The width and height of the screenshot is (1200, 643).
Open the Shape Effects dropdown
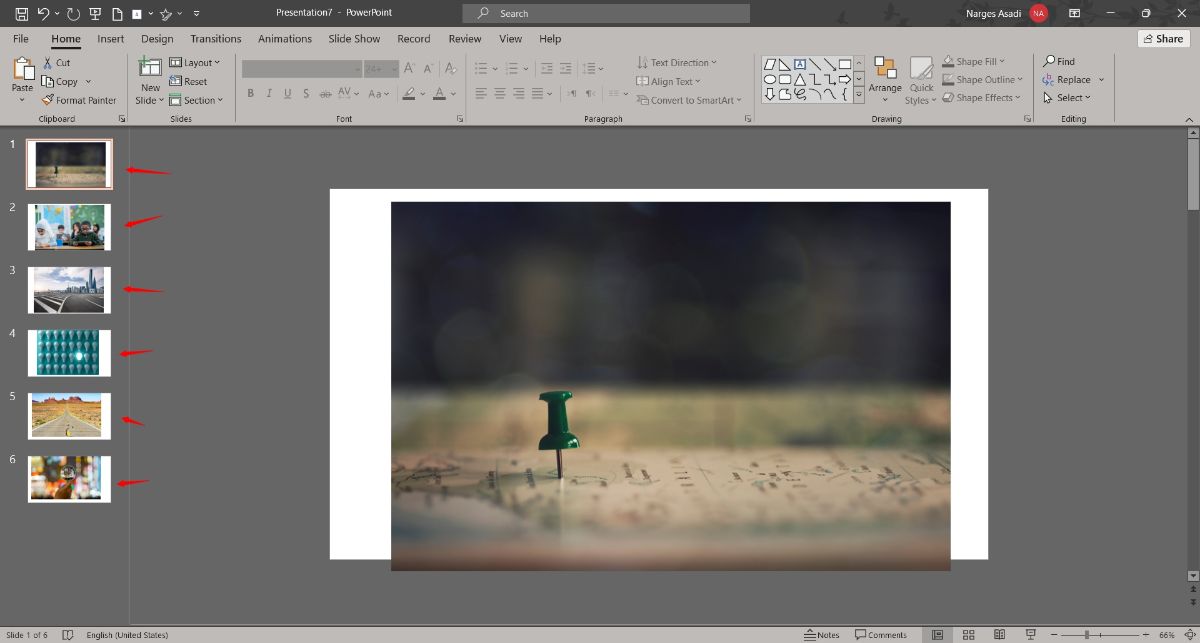(x=982, y=98)
